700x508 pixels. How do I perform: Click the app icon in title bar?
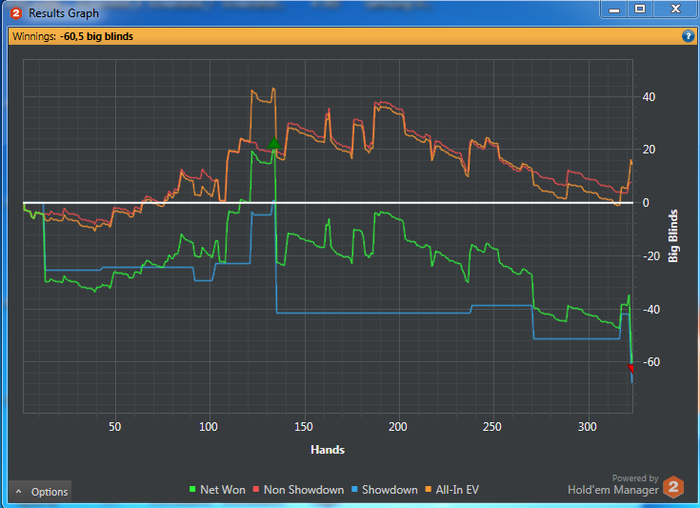[x=16, y=13]
